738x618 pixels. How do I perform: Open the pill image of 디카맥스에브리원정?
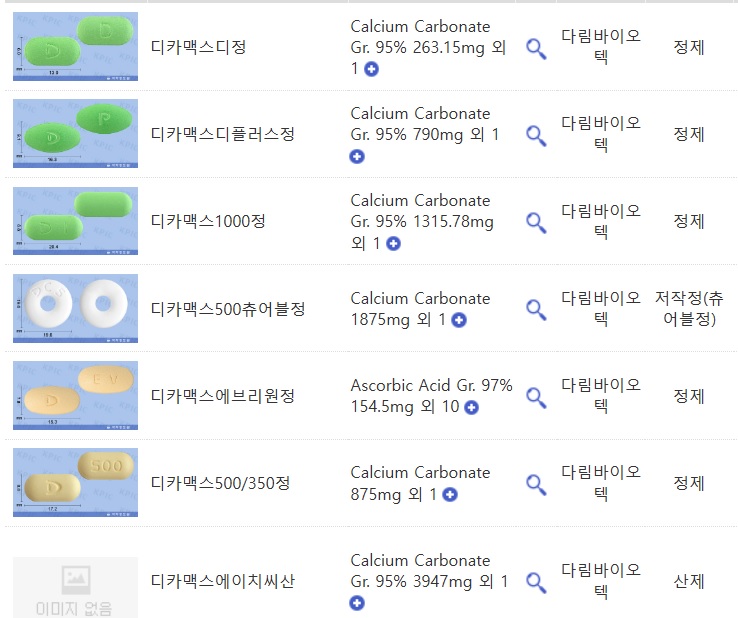click(75, 395)
